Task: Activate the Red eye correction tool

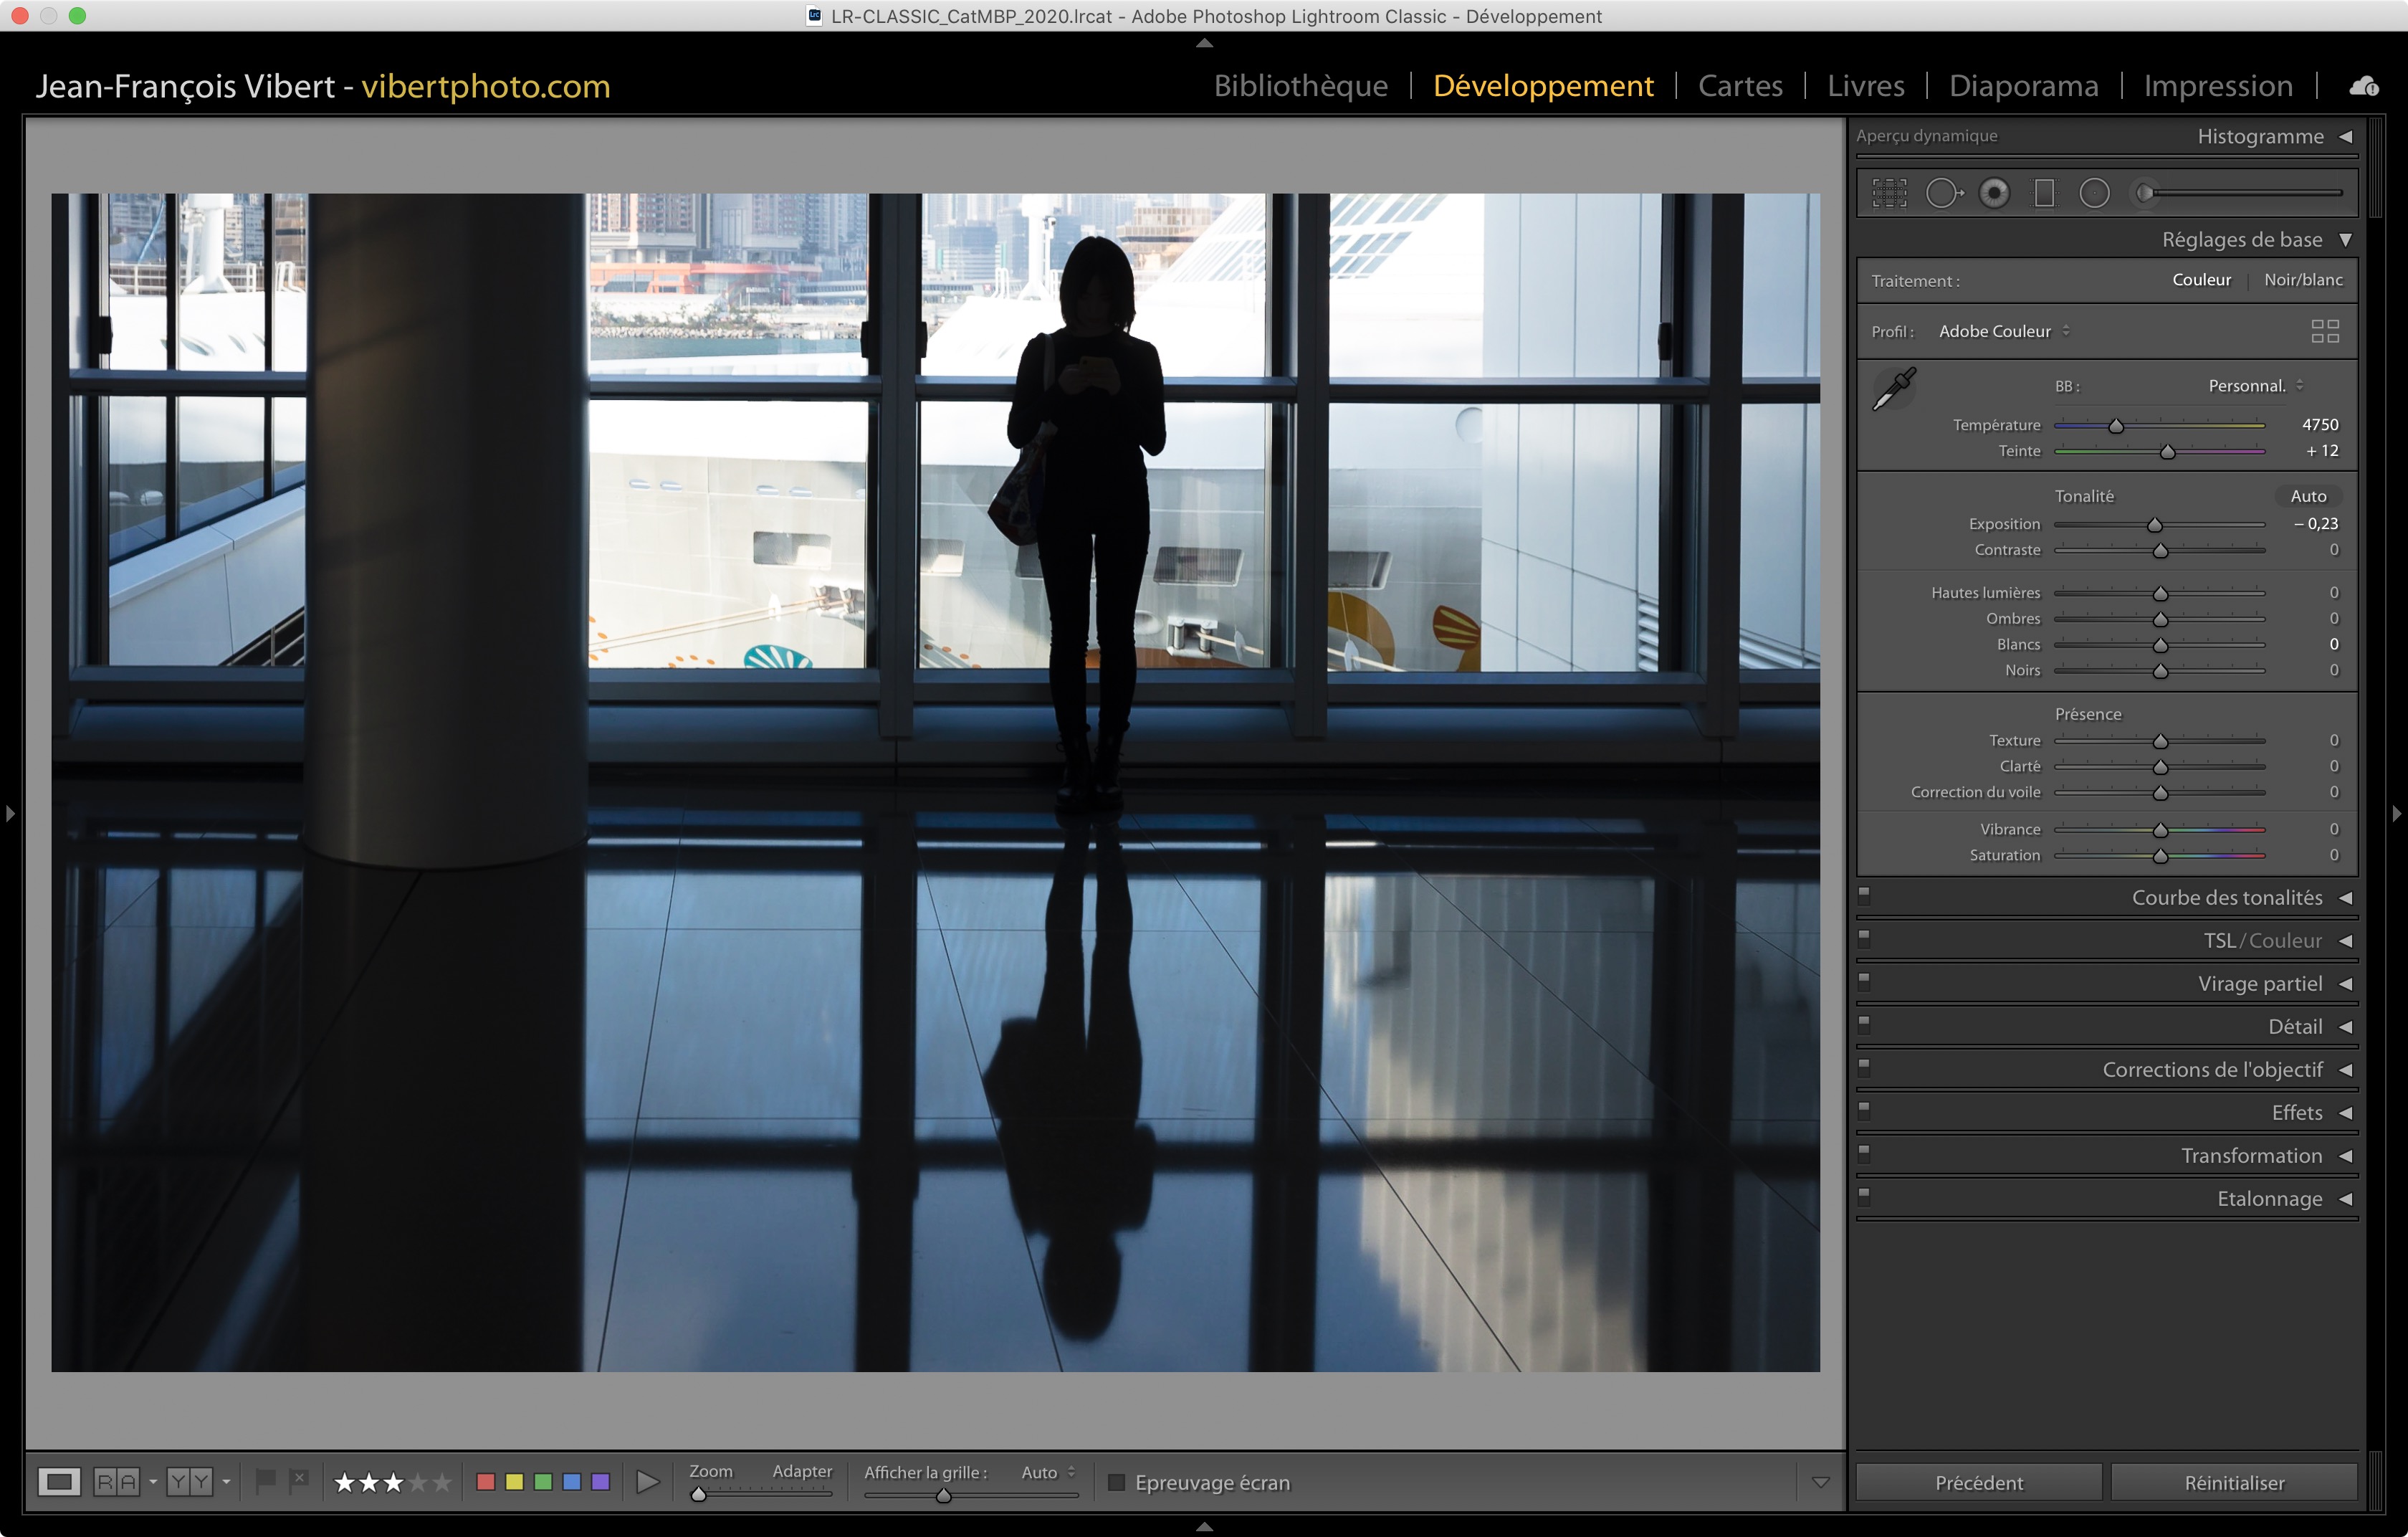Action: pos(1994,193)
